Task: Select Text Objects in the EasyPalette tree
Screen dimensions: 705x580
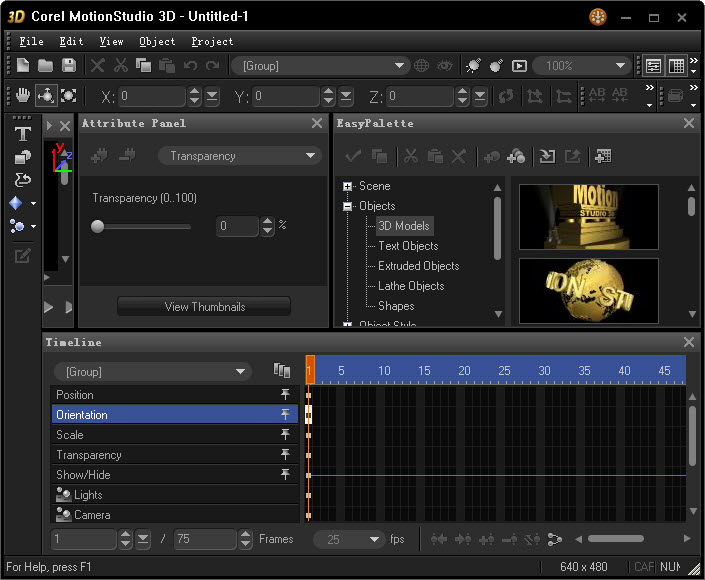Action: coord(407,246)
